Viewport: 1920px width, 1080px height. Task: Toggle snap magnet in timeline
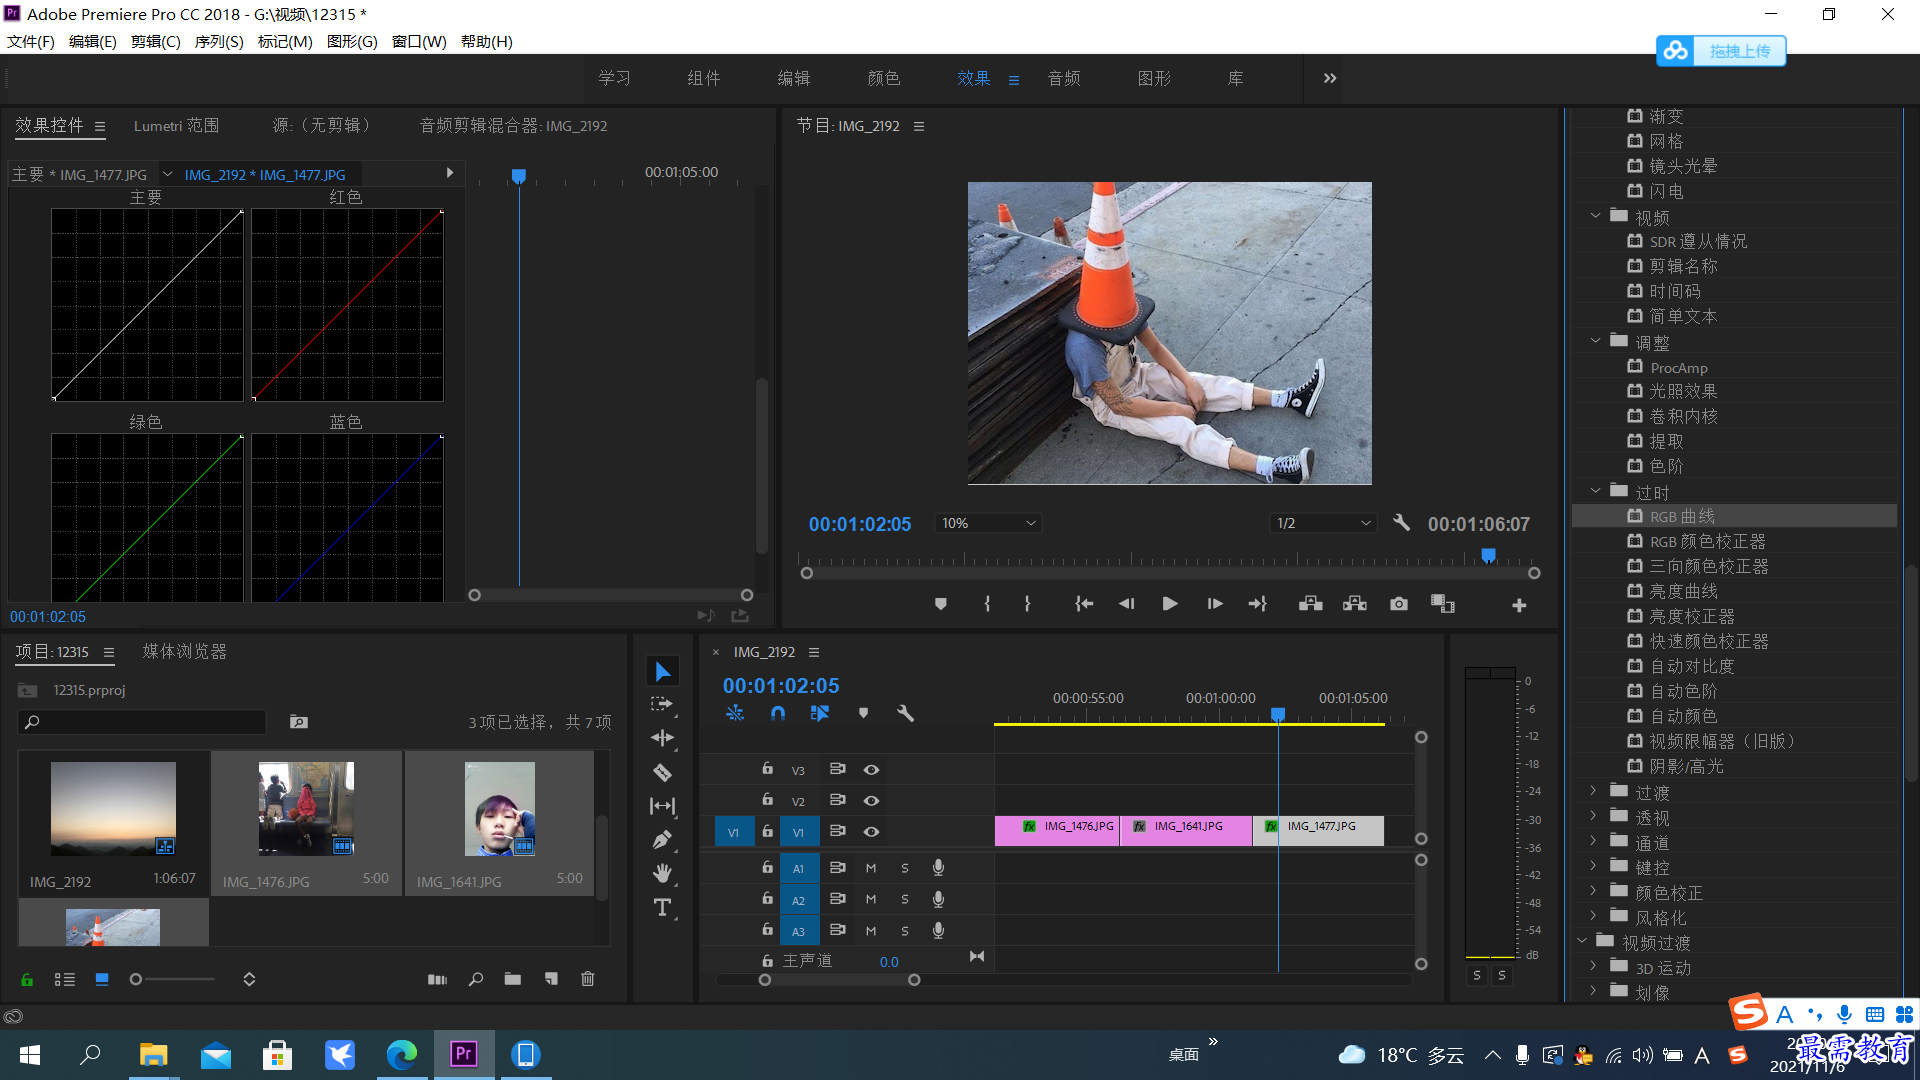click(778, 713)
